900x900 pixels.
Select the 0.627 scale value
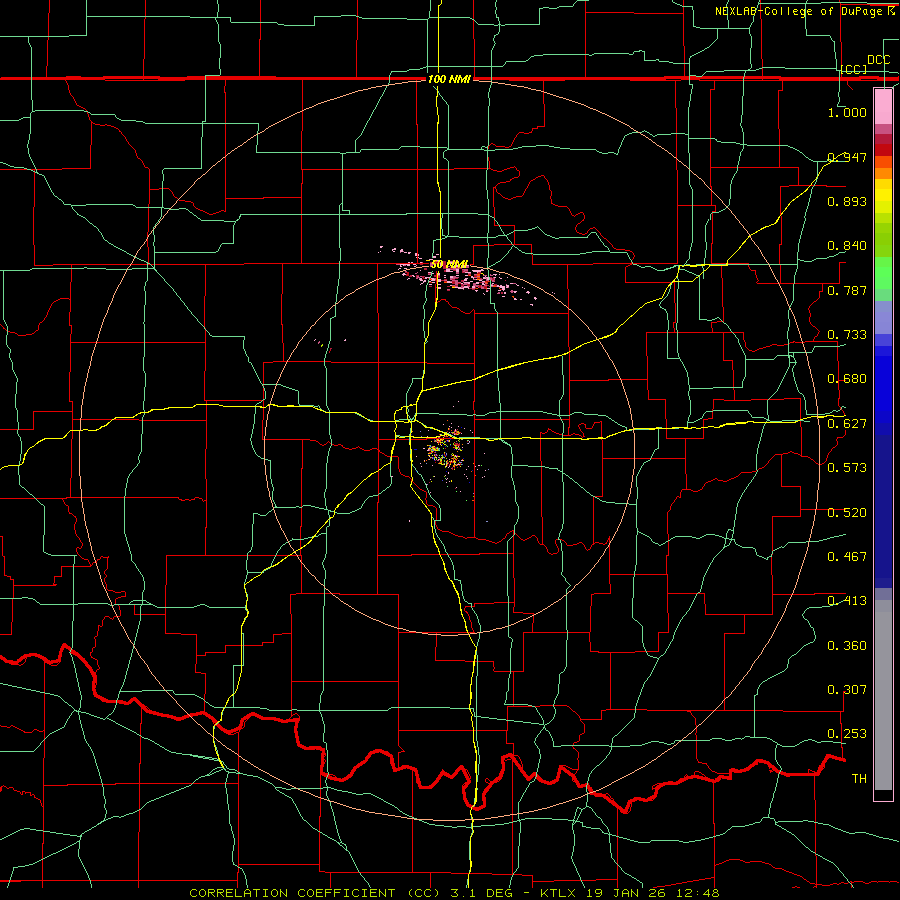click(x=847, y=424)
